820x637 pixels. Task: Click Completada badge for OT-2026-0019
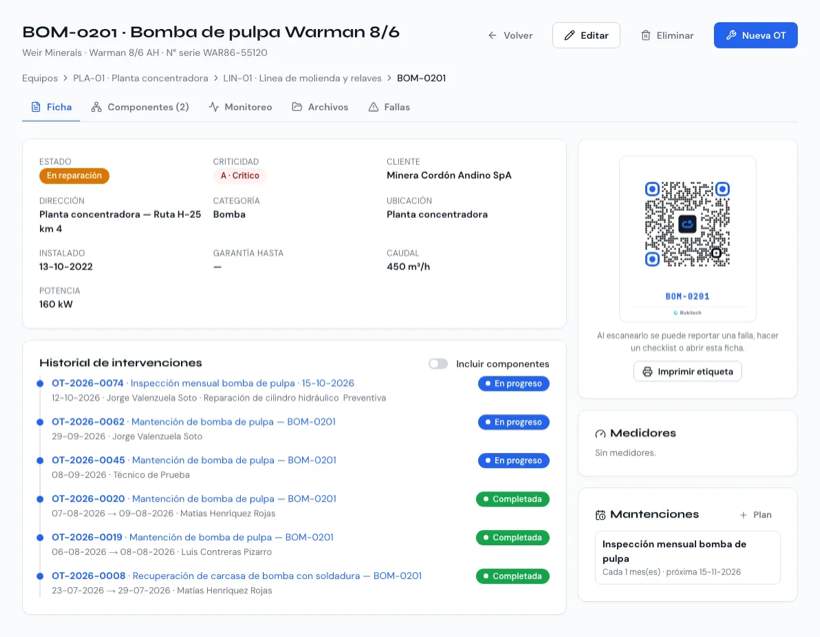[512, 538]
